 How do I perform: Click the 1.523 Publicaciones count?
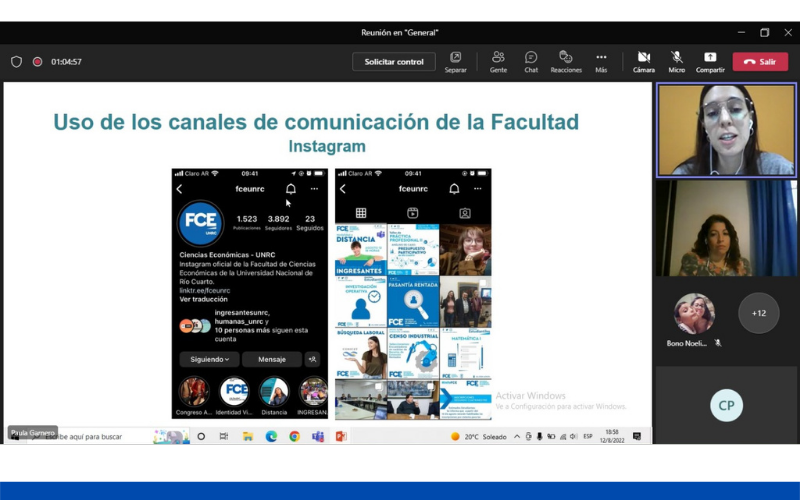click(246, 222)
